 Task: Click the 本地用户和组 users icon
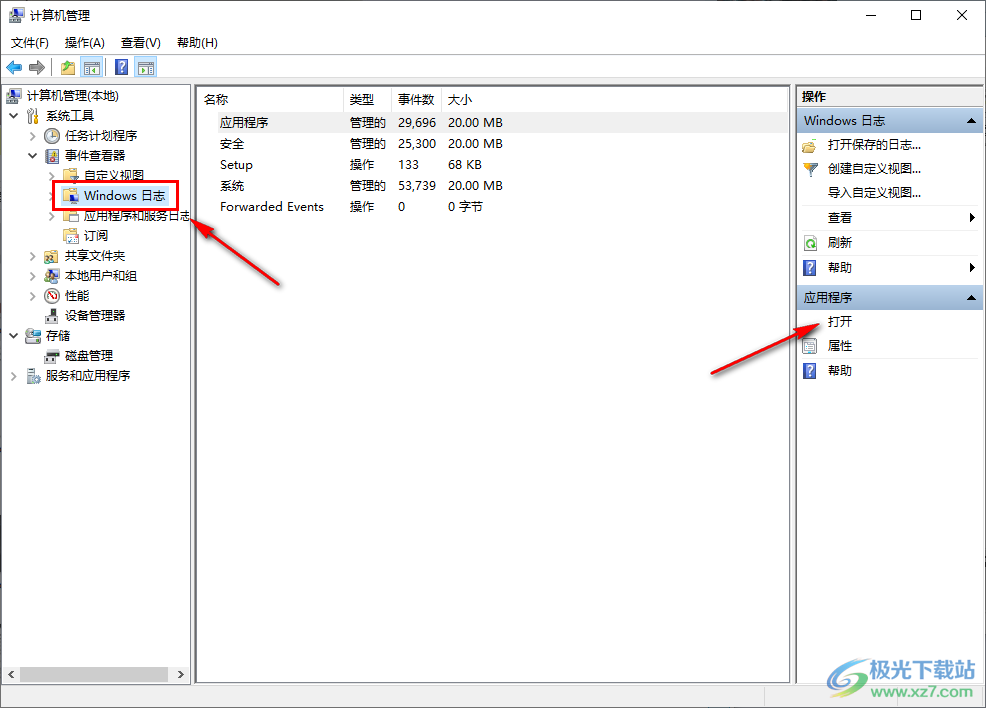pos(52,276)
